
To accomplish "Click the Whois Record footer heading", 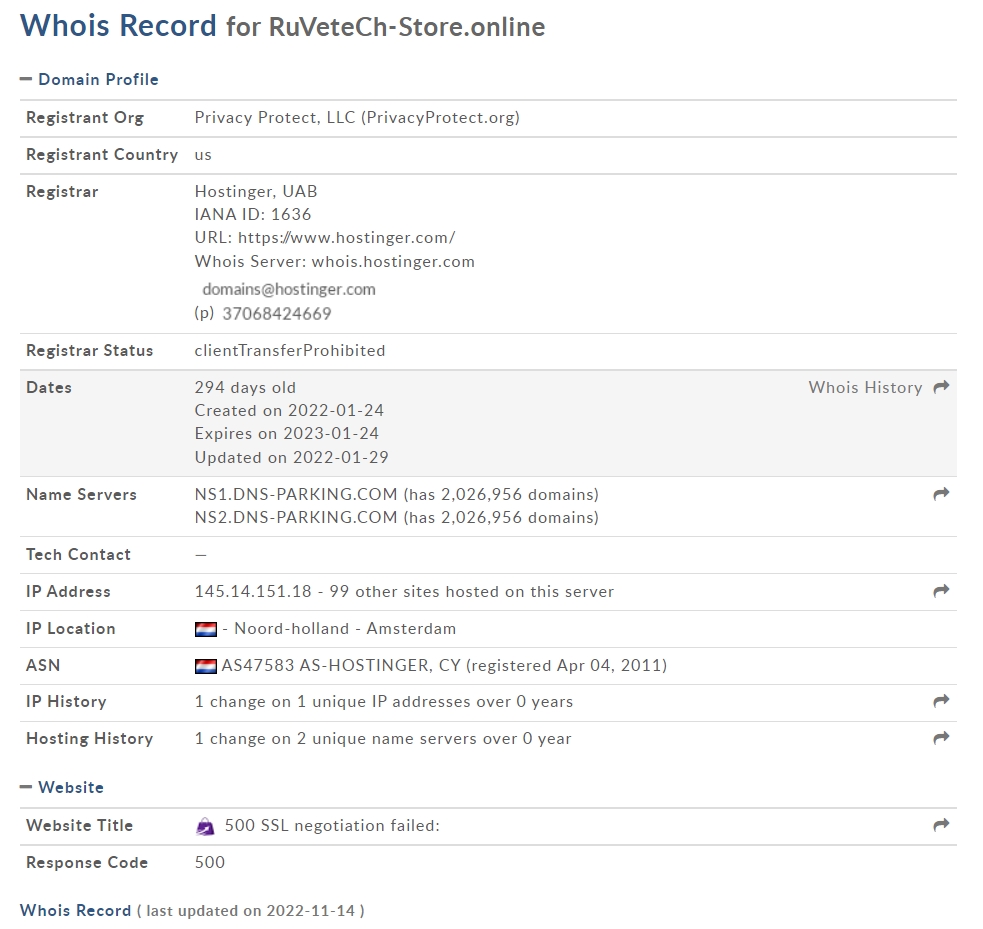I will pos(75,910).
